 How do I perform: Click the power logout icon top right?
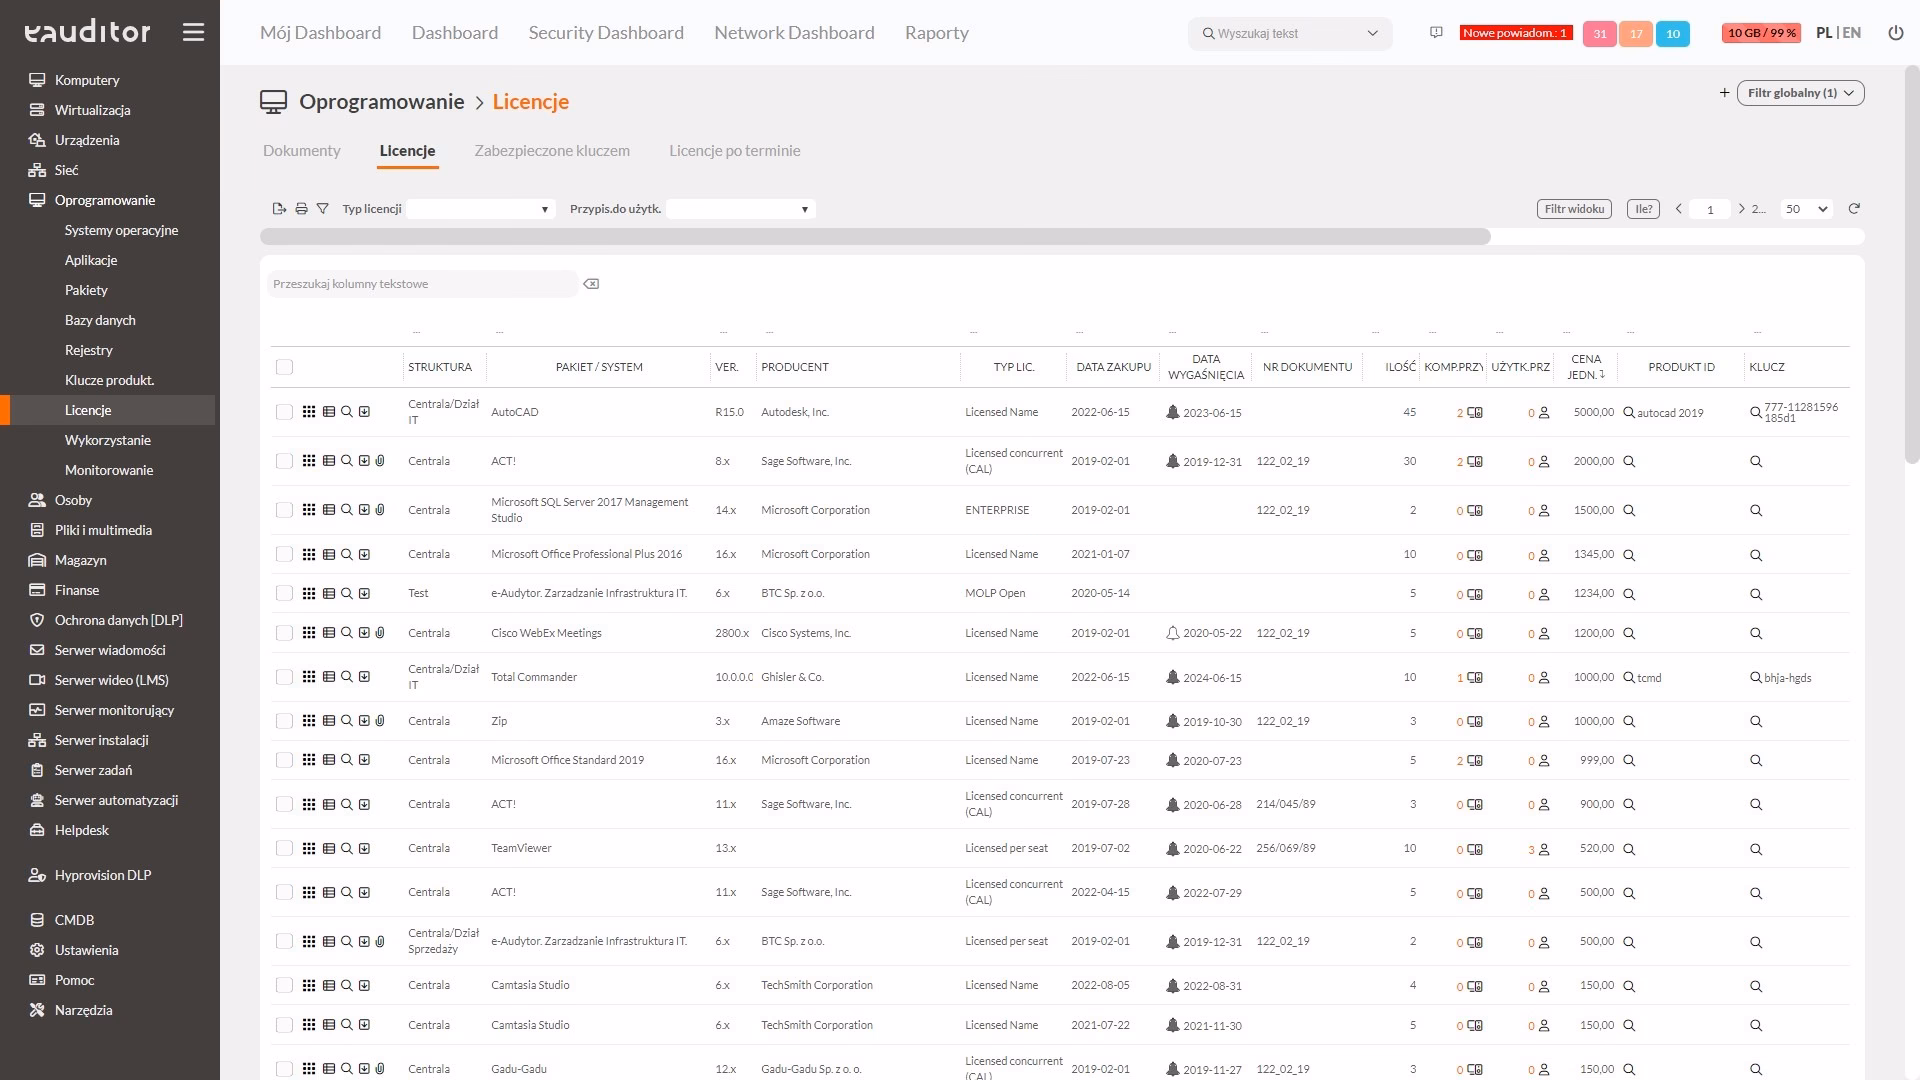pos(1895,33)
